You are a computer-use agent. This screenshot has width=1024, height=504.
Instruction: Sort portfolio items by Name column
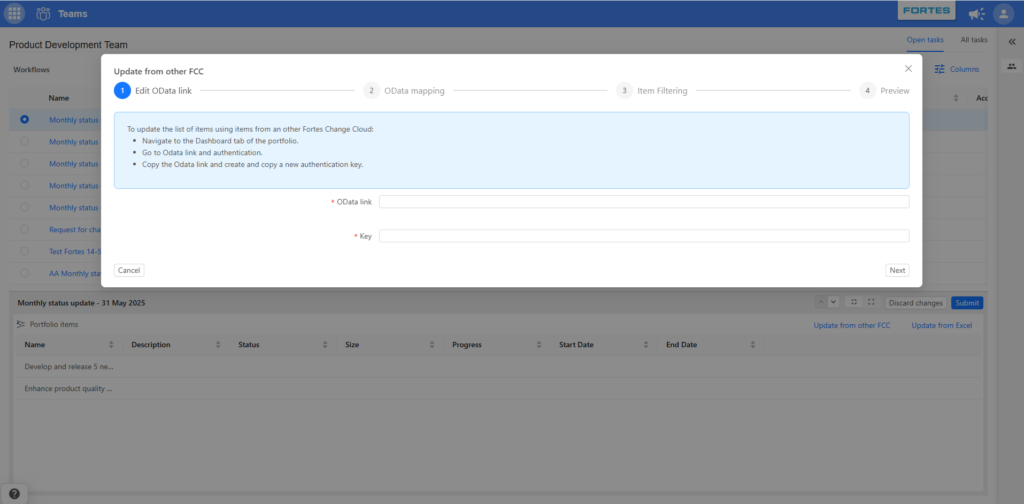click(x=111, y=345)
